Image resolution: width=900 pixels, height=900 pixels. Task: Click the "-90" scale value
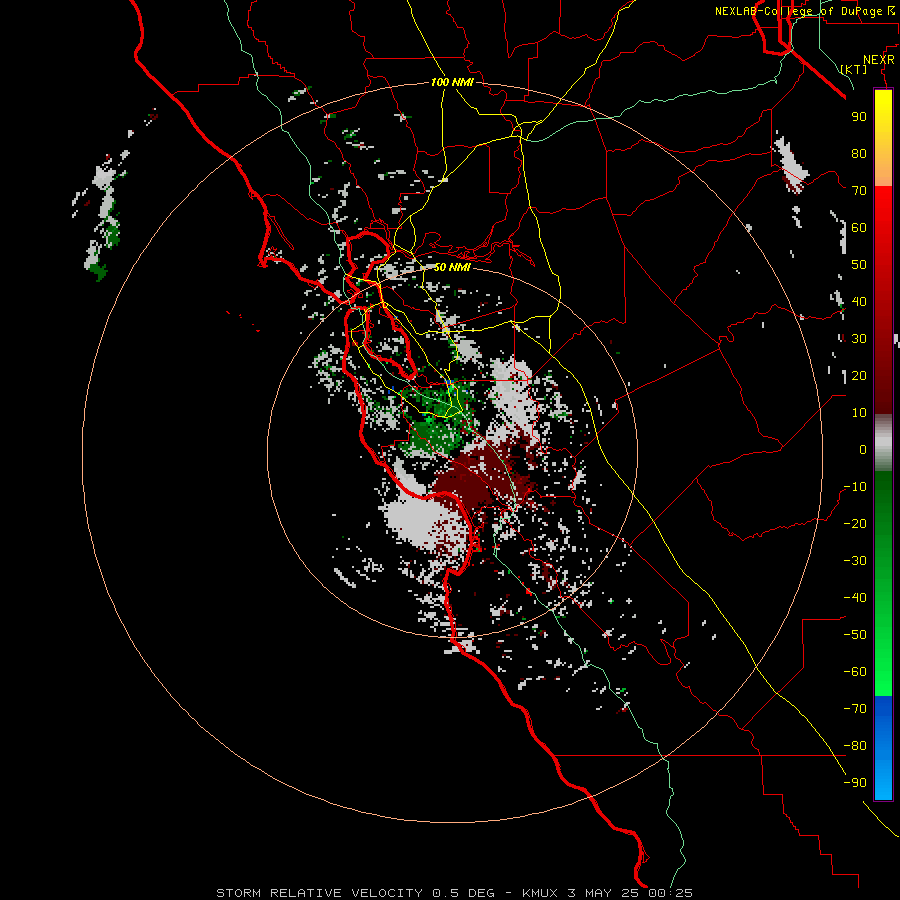coord(855,783)
